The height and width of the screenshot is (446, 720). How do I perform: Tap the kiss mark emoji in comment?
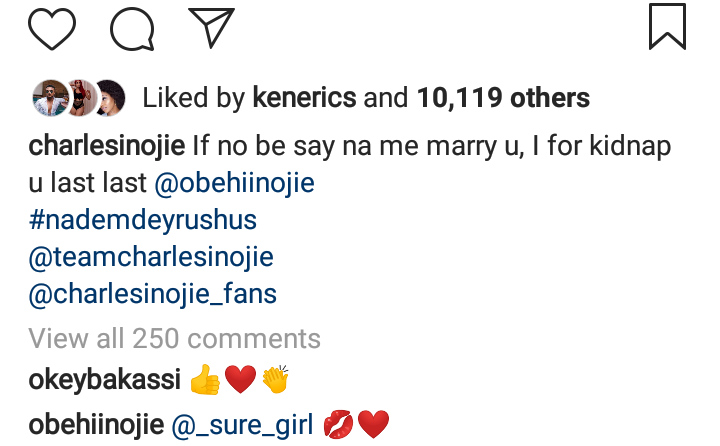pos(339,425)
